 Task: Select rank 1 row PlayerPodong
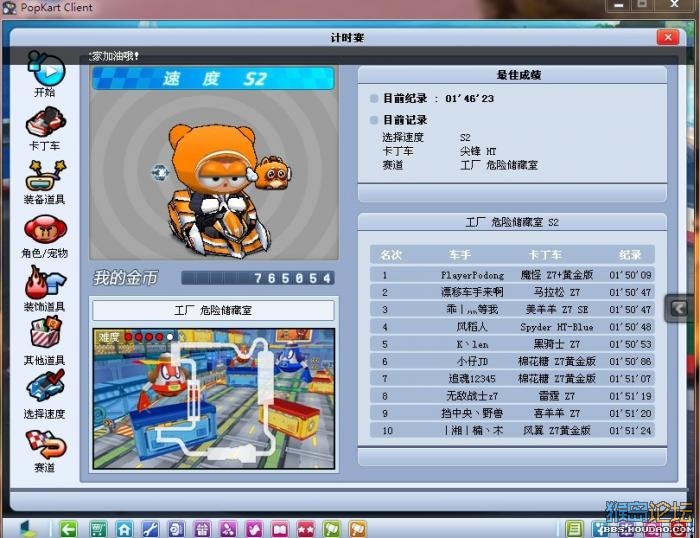click(512, 275)
